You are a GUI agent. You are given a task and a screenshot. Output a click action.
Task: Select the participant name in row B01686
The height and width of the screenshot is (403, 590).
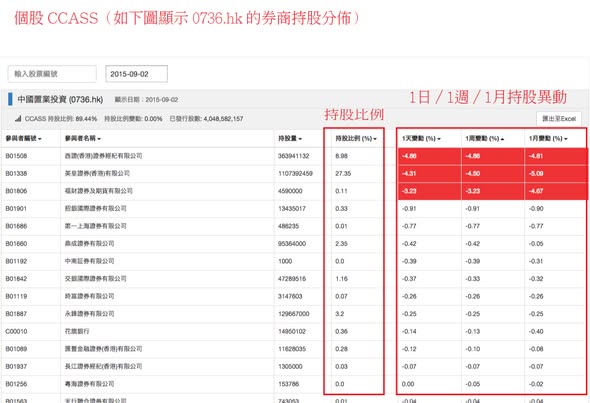(x=96, y=226)
